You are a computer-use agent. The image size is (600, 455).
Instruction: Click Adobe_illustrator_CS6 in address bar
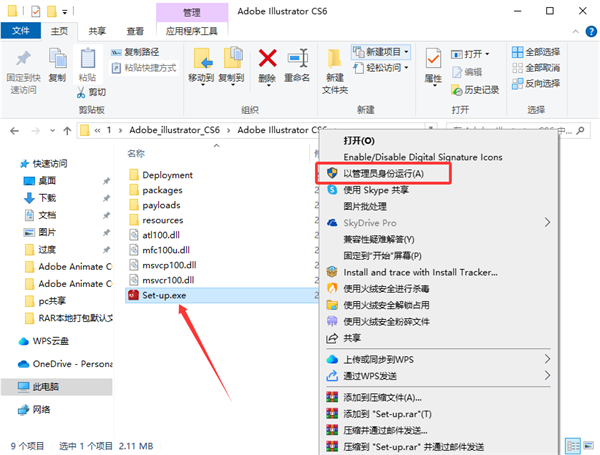tap(174, 130)
